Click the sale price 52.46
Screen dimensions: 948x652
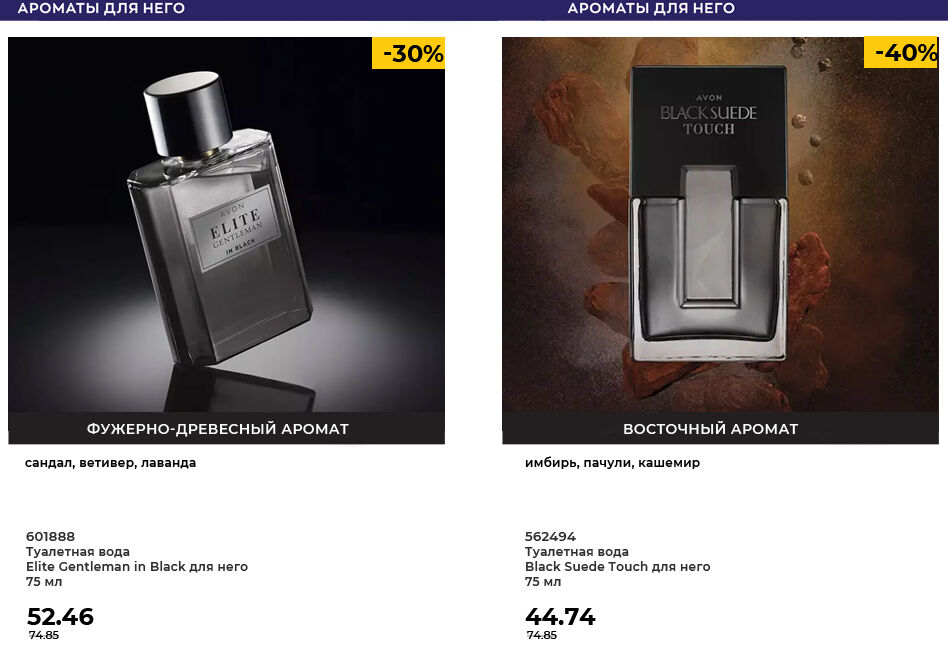point(60,617)
